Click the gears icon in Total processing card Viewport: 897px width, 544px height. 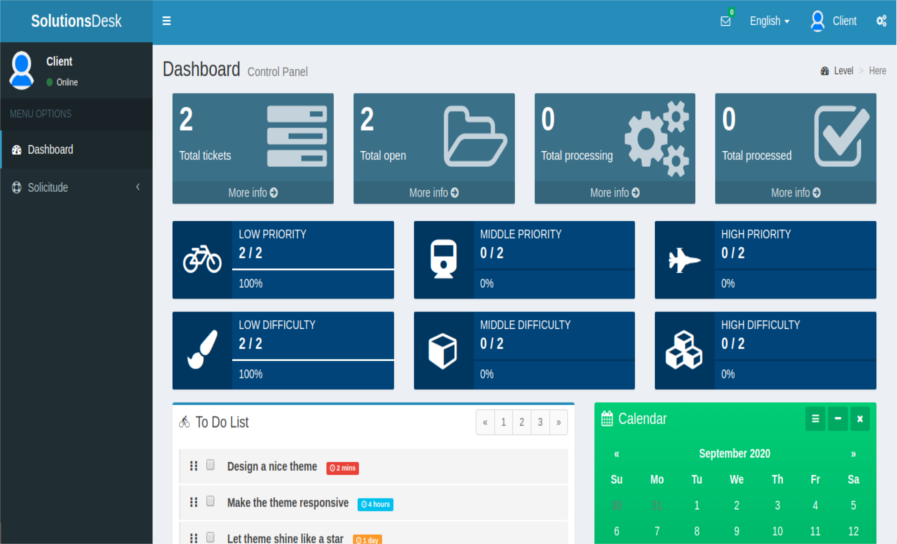[657, 137]
